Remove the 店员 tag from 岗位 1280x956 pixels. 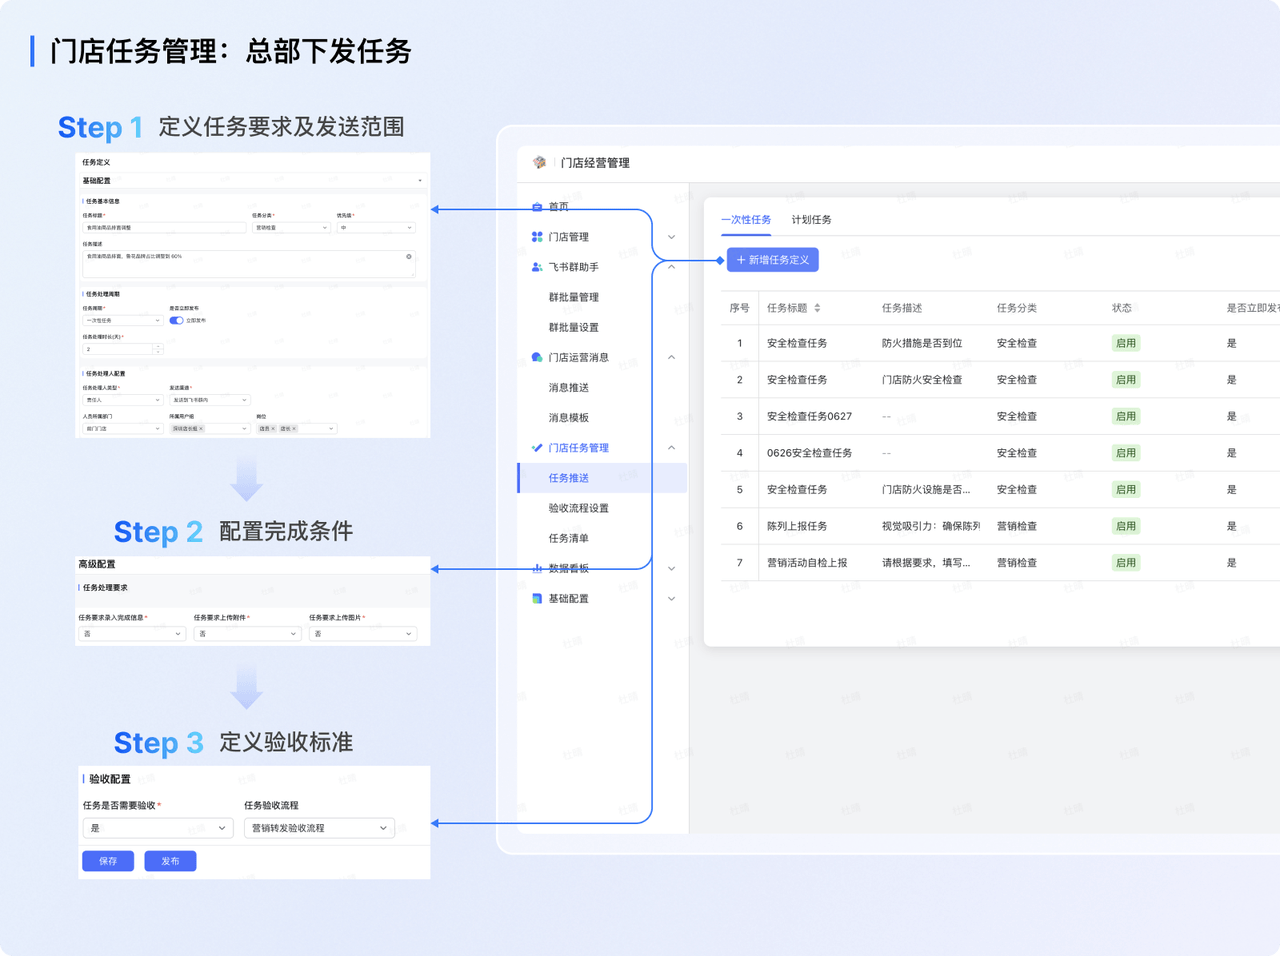click(273, 428)
